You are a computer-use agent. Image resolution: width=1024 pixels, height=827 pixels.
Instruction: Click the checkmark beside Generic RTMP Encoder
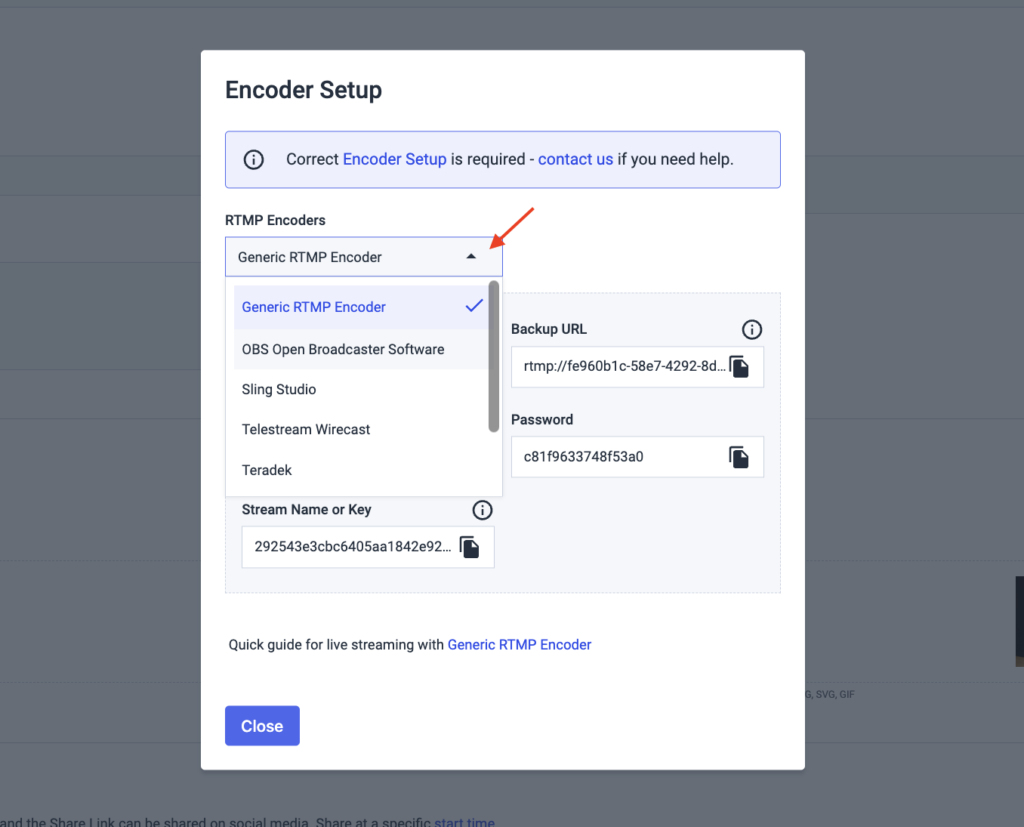(473, 306)
